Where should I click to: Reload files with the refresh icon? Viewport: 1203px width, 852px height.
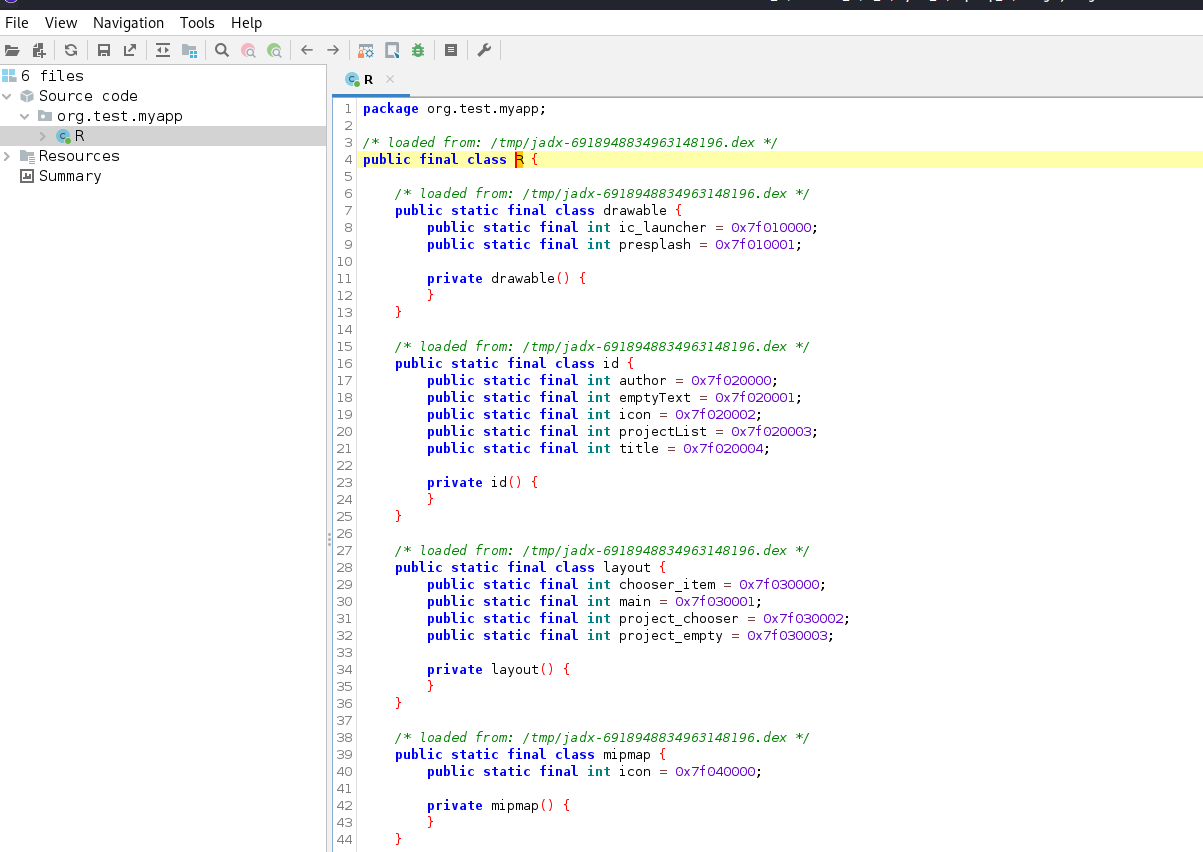pos(71,50)
